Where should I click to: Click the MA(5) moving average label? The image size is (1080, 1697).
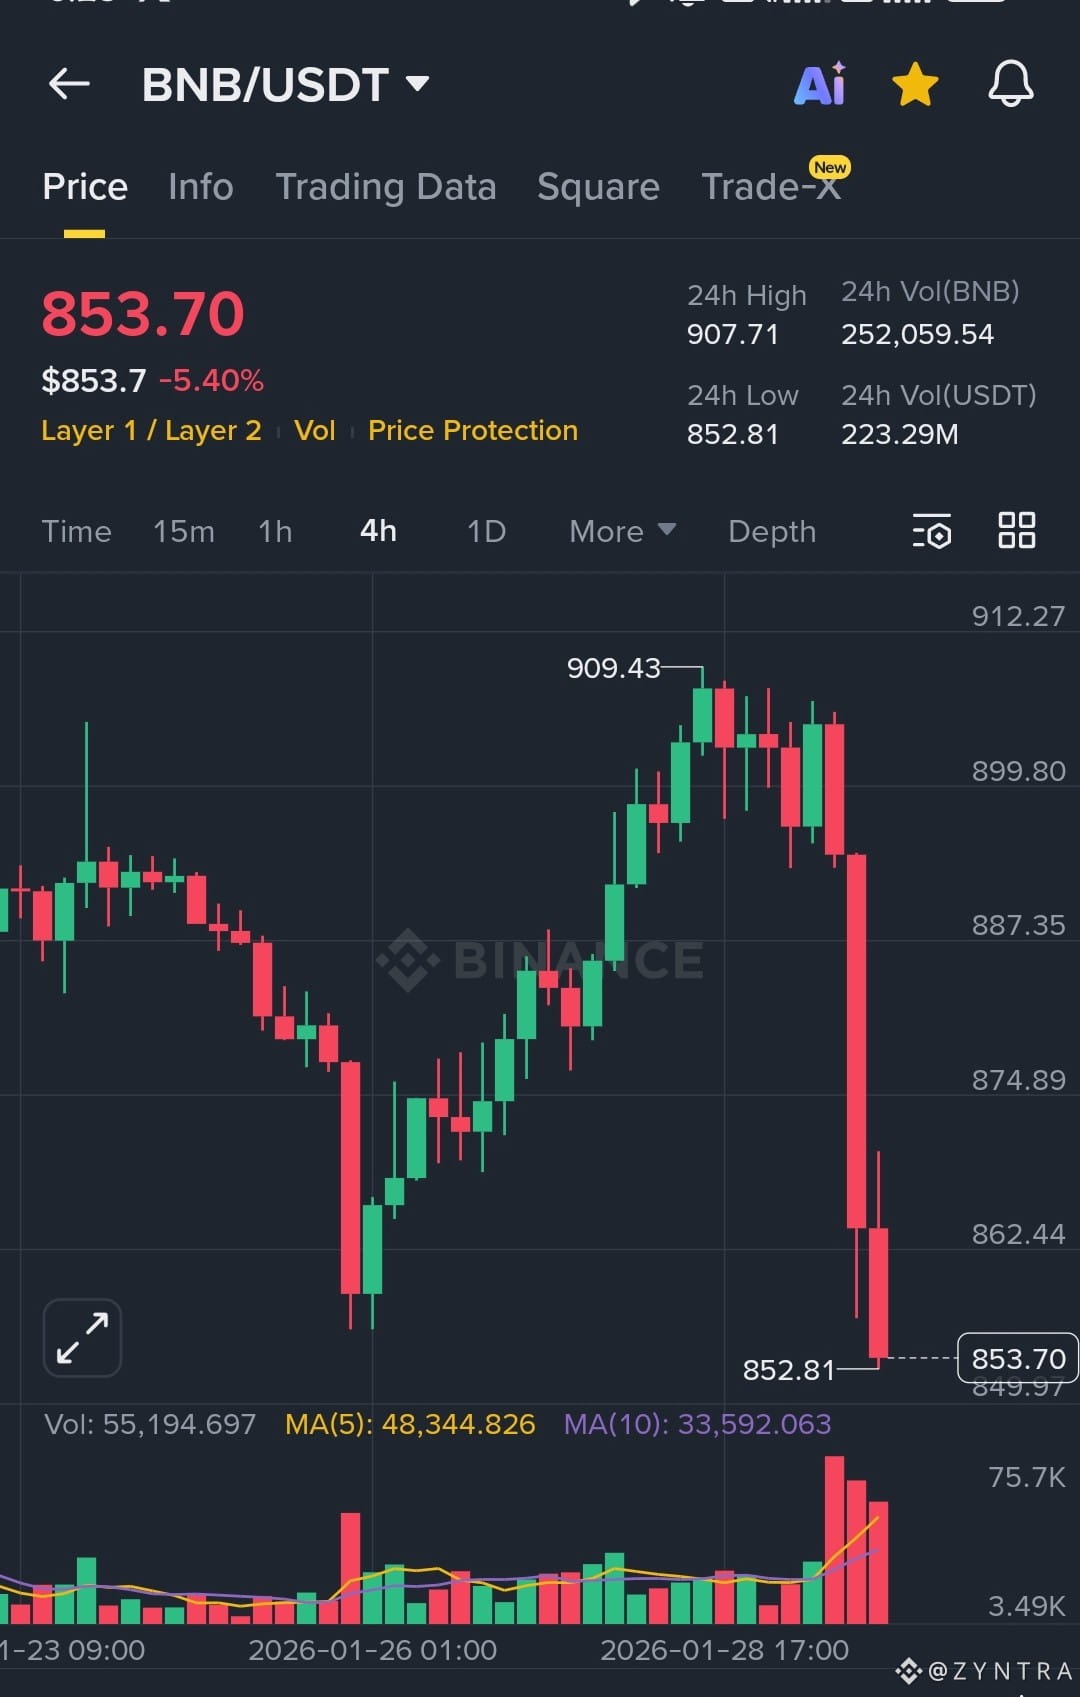pos(410,1423)
